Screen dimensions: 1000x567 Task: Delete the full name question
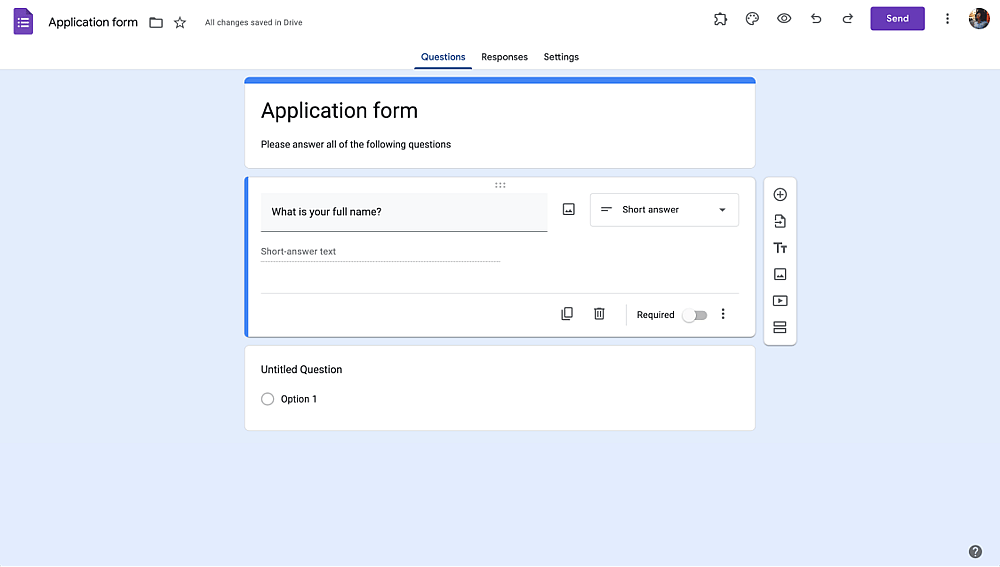tap(599, 314)
